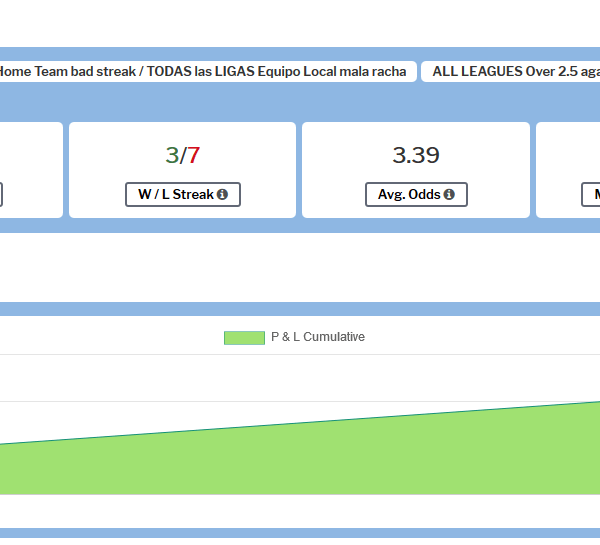Click the green cumulative chart area
Screen dimensions: 600x545
click(300, 459)
